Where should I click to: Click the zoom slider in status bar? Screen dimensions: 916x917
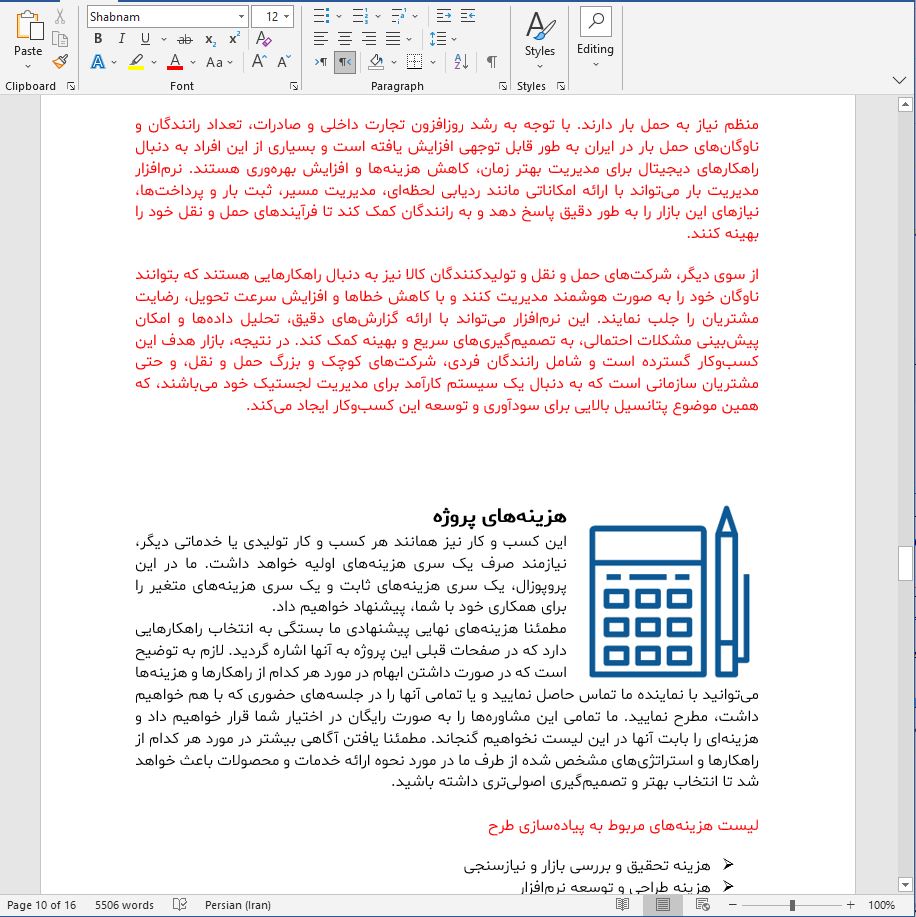[x=792, y=905]
